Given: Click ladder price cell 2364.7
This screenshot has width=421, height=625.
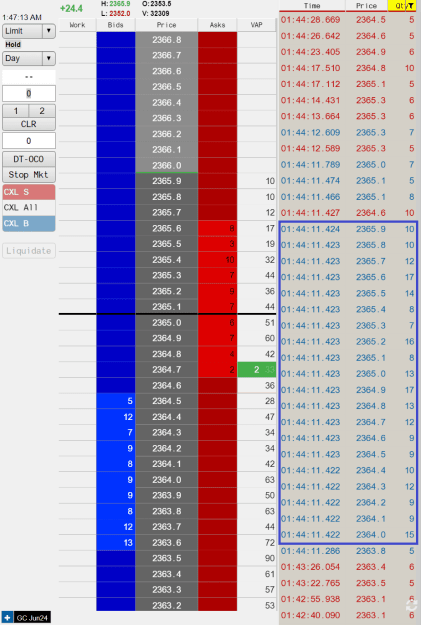Looking at the screenshot, I should [x=167, y=369].
